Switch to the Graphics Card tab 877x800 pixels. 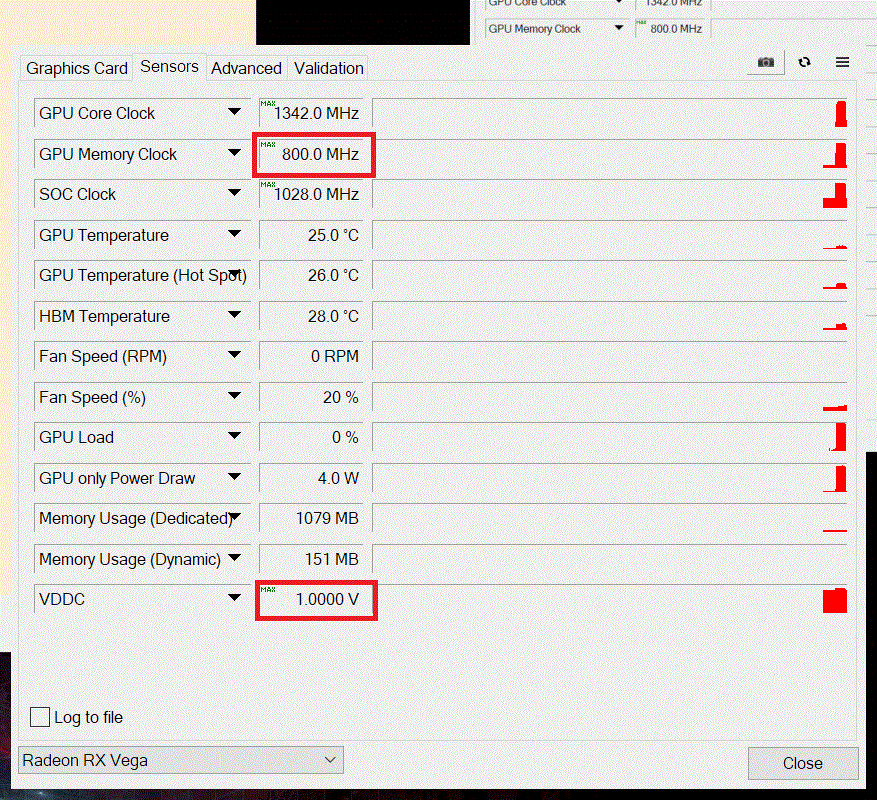click(x=77, y=68)
